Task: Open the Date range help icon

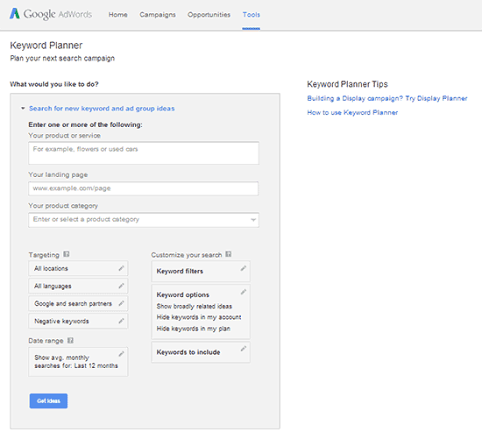Action: [x=70, y=340]
